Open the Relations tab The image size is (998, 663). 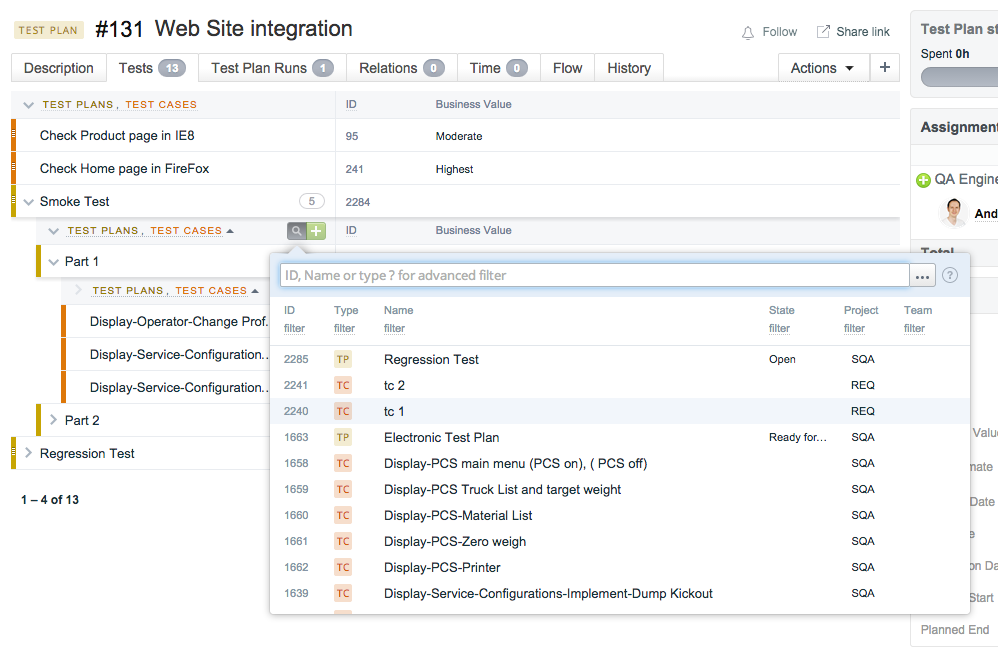pos(402,68)
